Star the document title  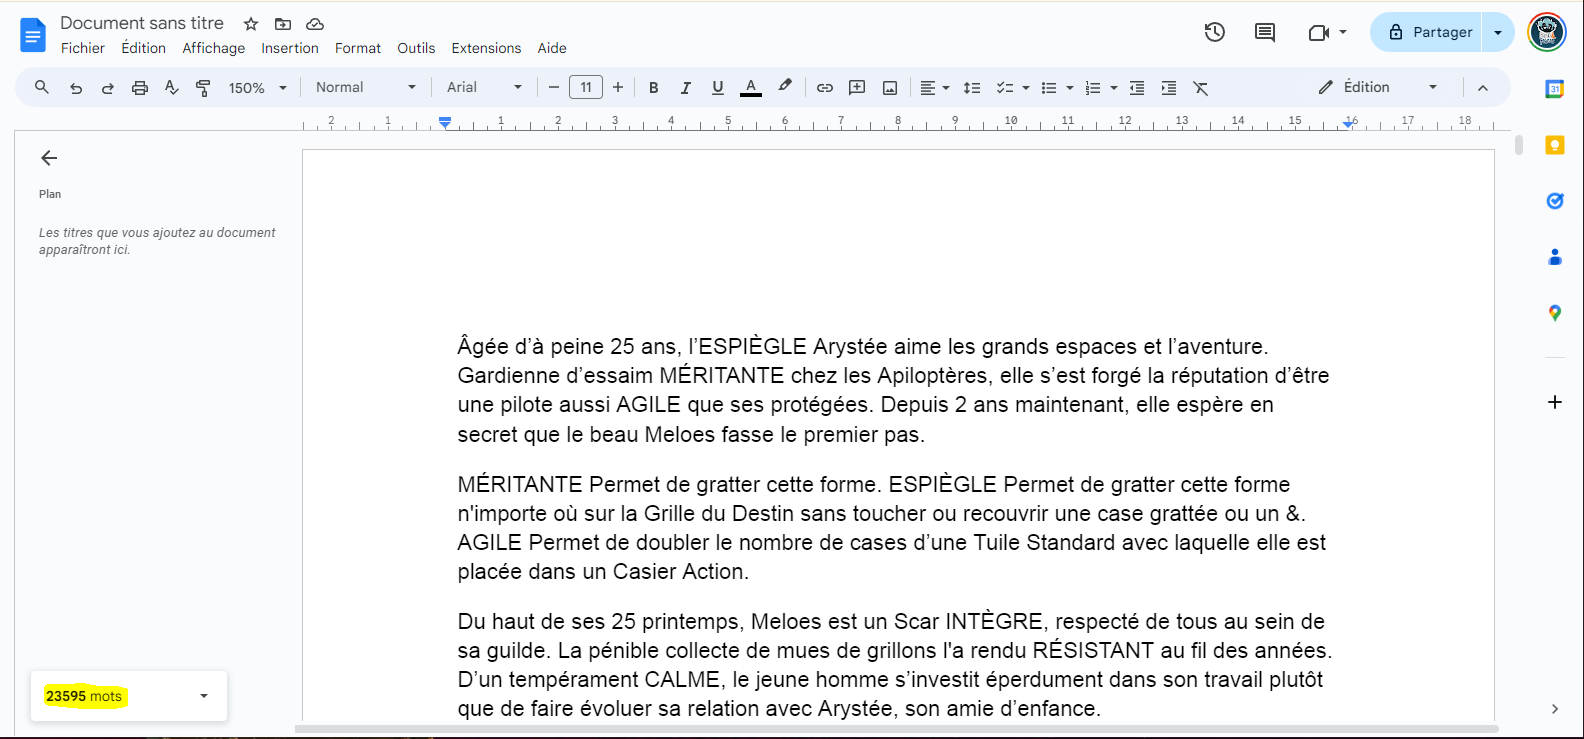[251, 24]
